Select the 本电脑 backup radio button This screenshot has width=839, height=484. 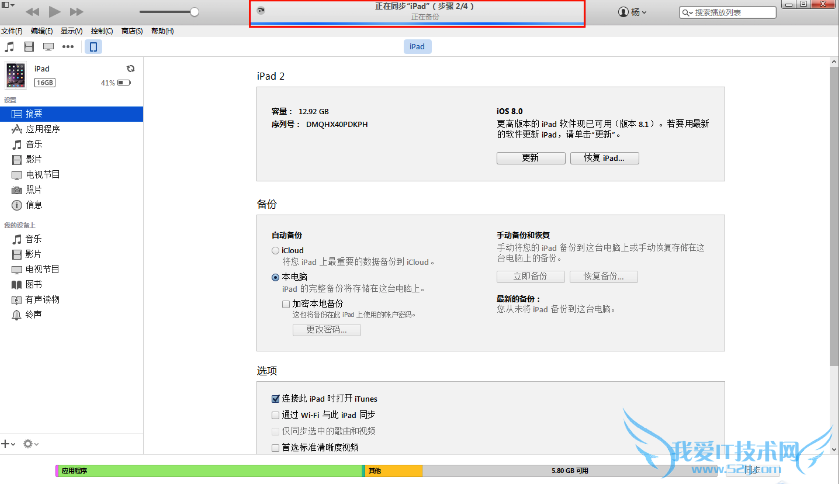click(275, 277)
